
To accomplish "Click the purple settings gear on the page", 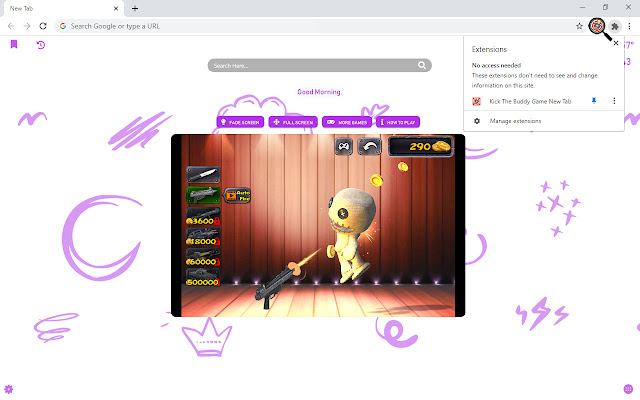I will [x=9, y=389].
